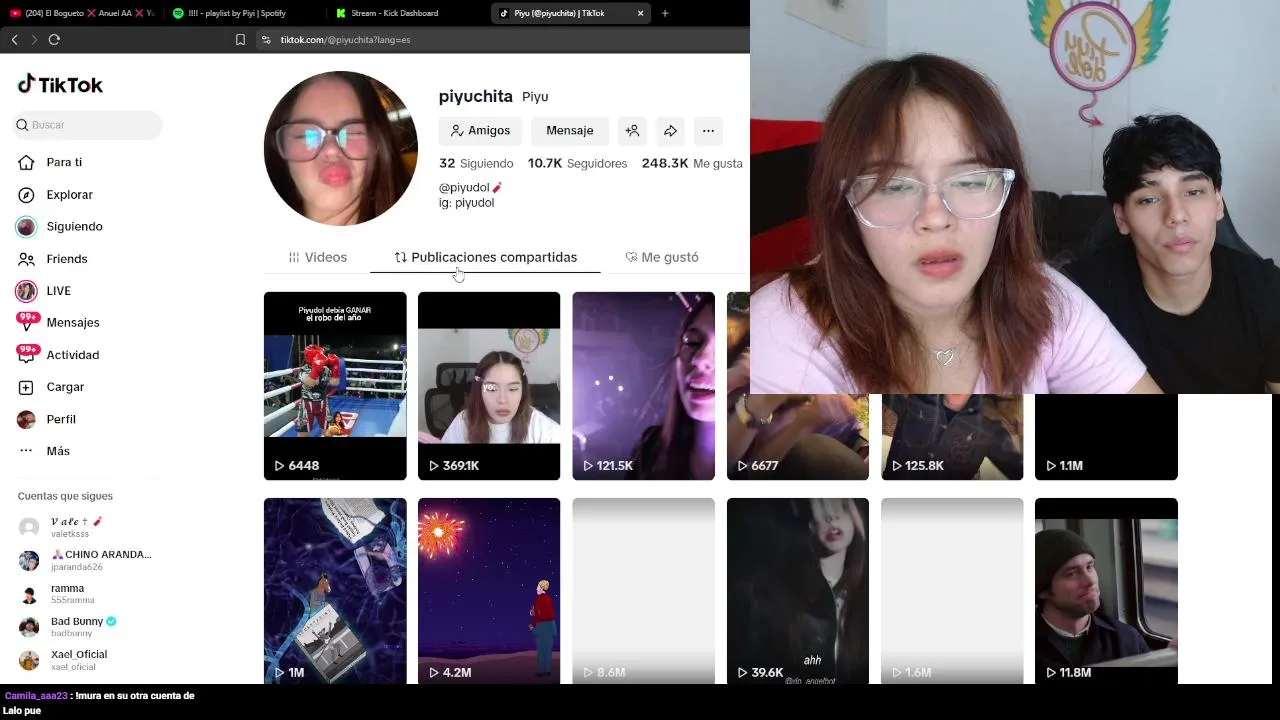The width and height of the screenshot is (1280, 720).
Task: Click the Mensaje button
Action: pyautogui.click(x=570, y=130)
